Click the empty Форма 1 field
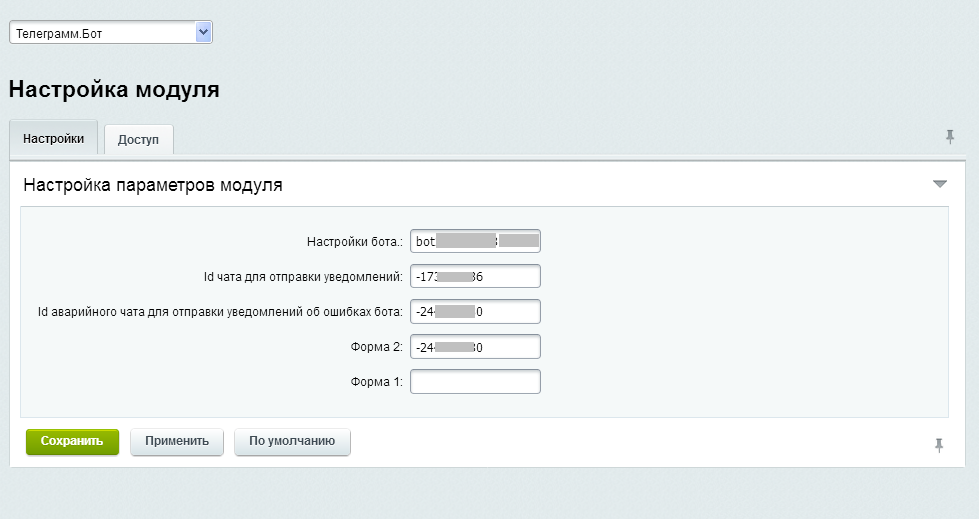The height and width of the screenshot is (519, 979). [x=475, y=382]
